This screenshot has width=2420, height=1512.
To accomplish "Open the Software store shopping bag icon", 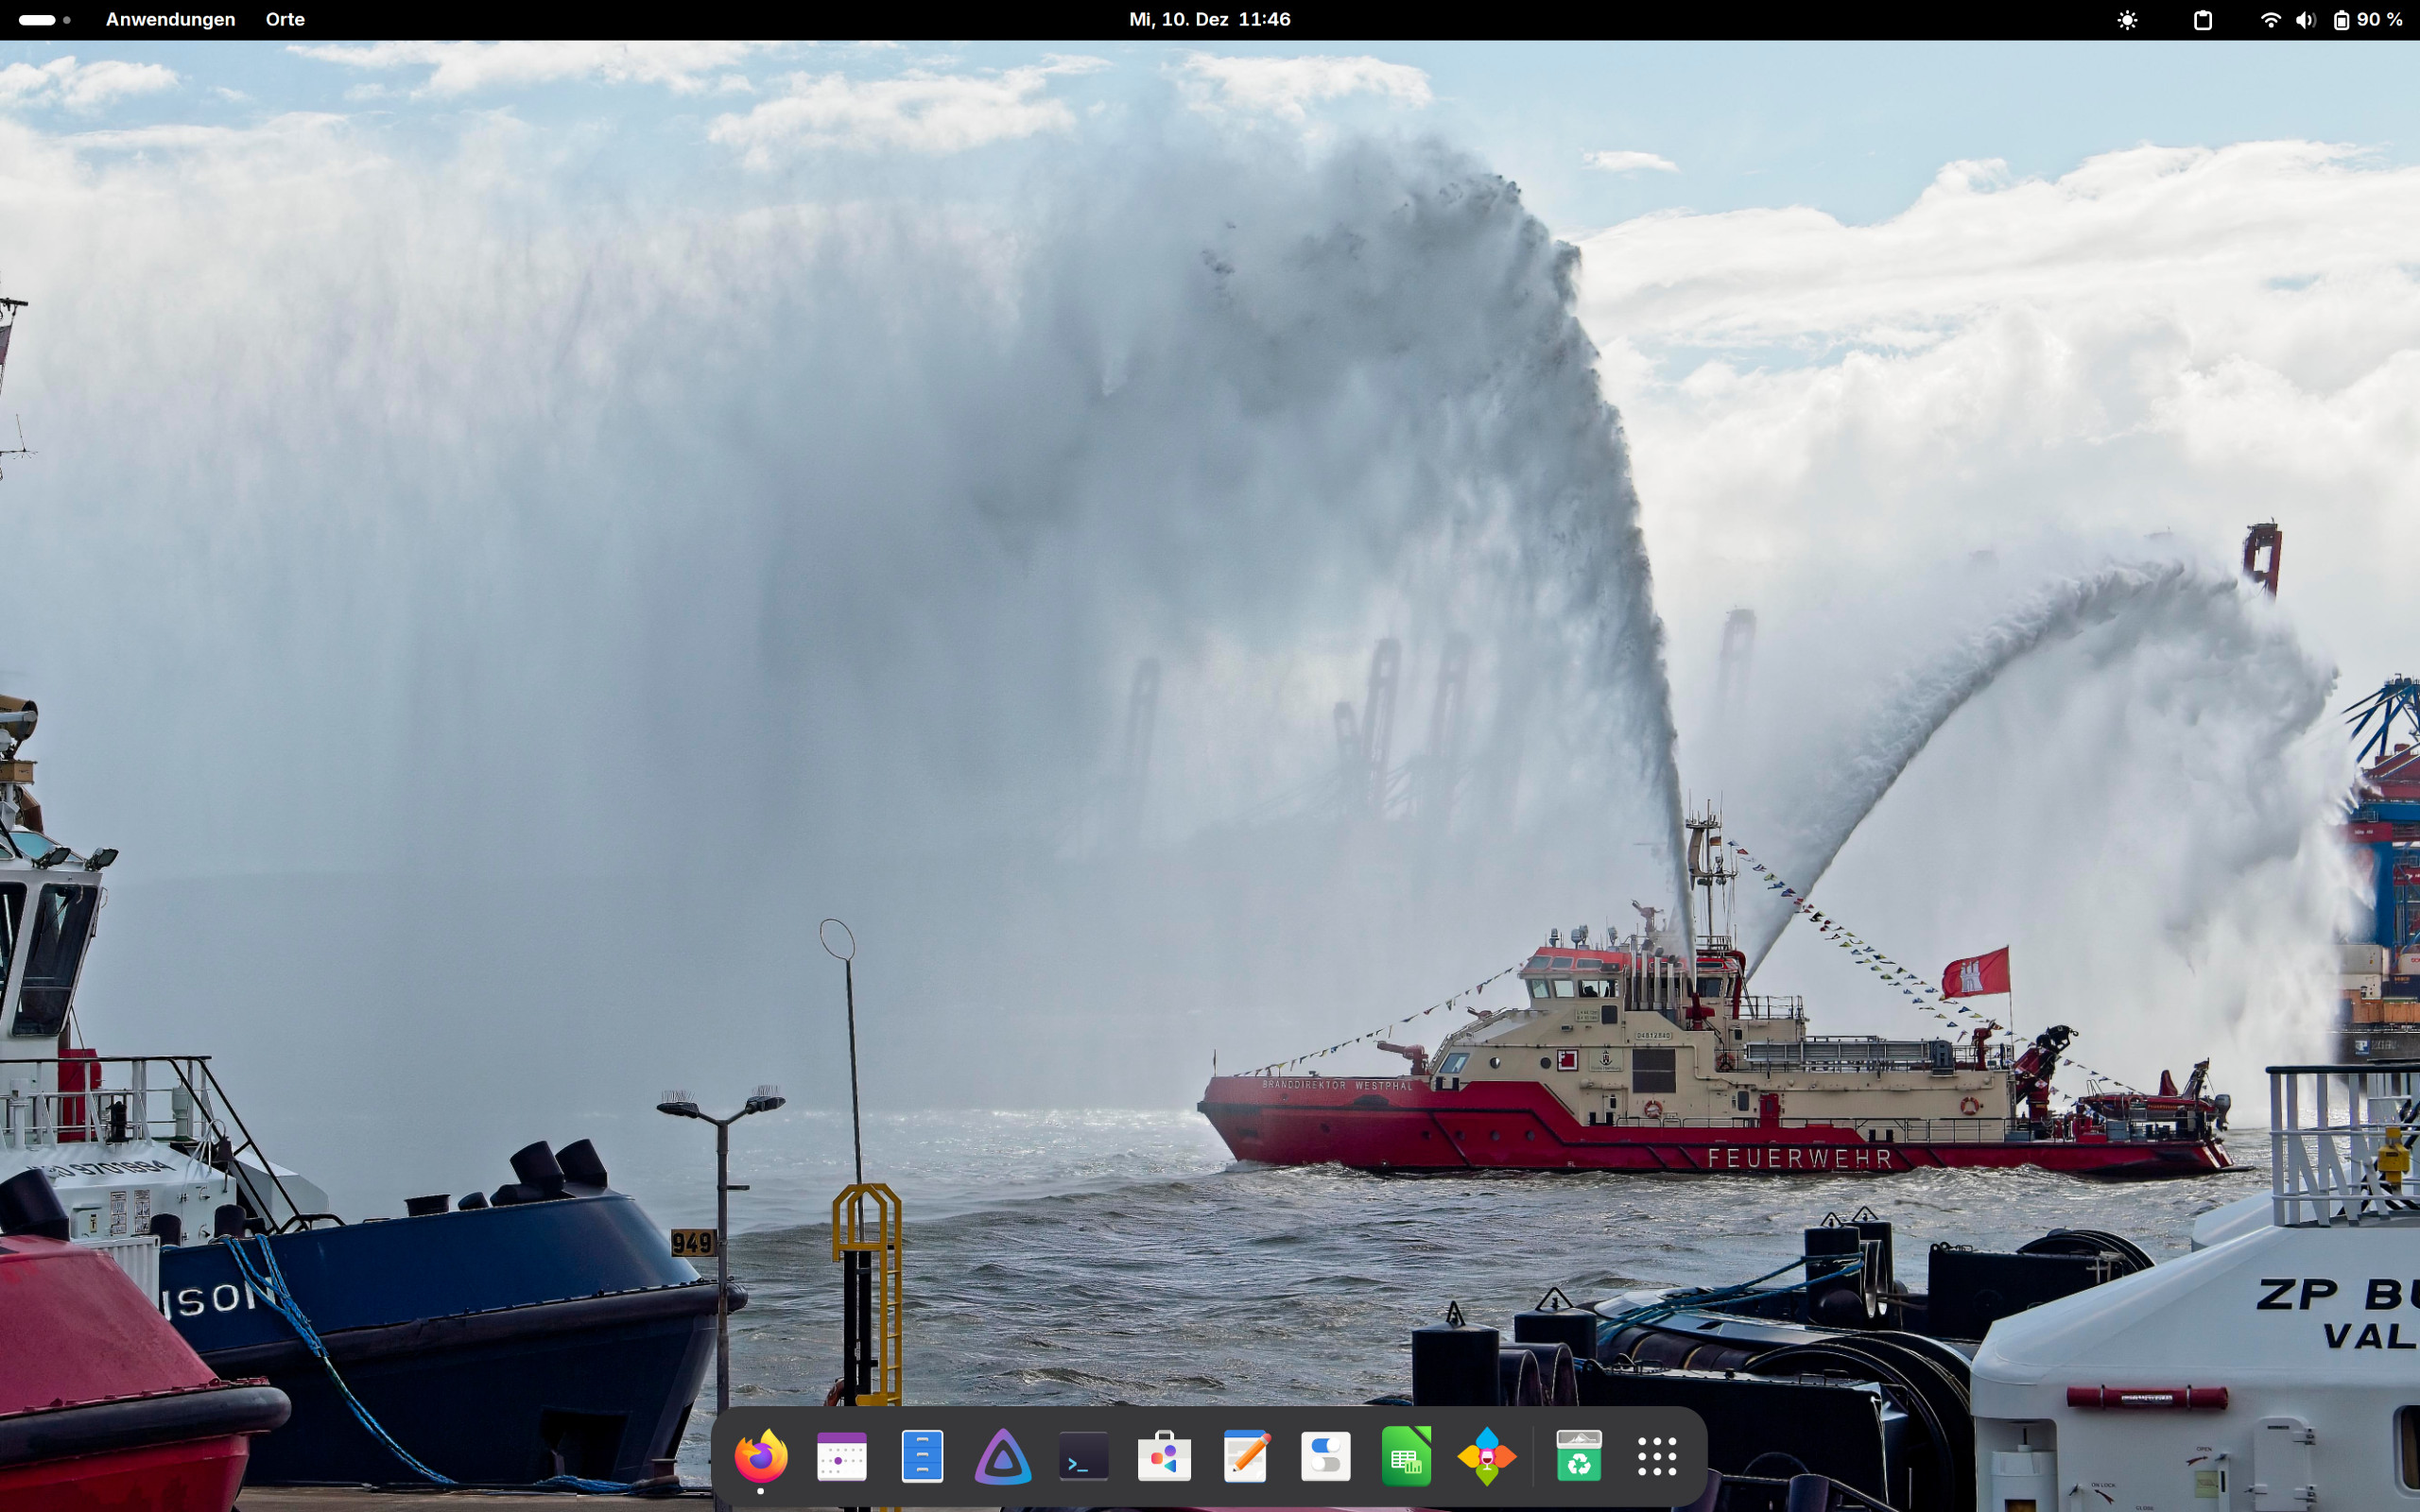I will coord(1164,1457).
